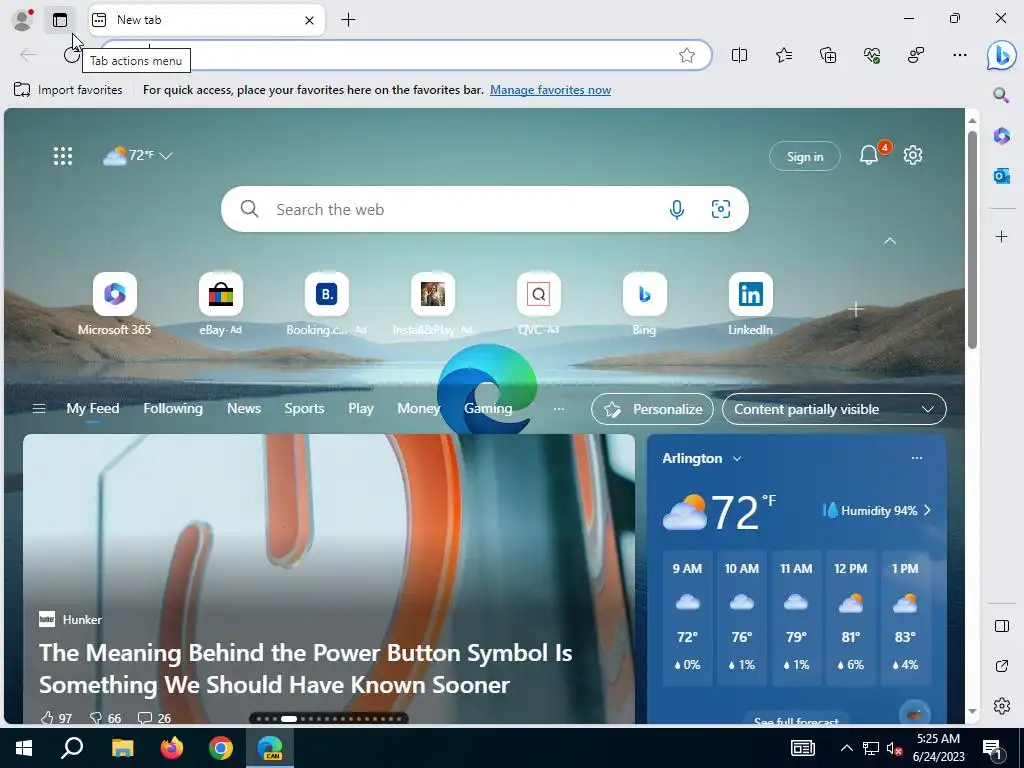Viewport: 1024px width, 768px height.
Task: Open page settings gear icon
Action: [x=912, y=155]
